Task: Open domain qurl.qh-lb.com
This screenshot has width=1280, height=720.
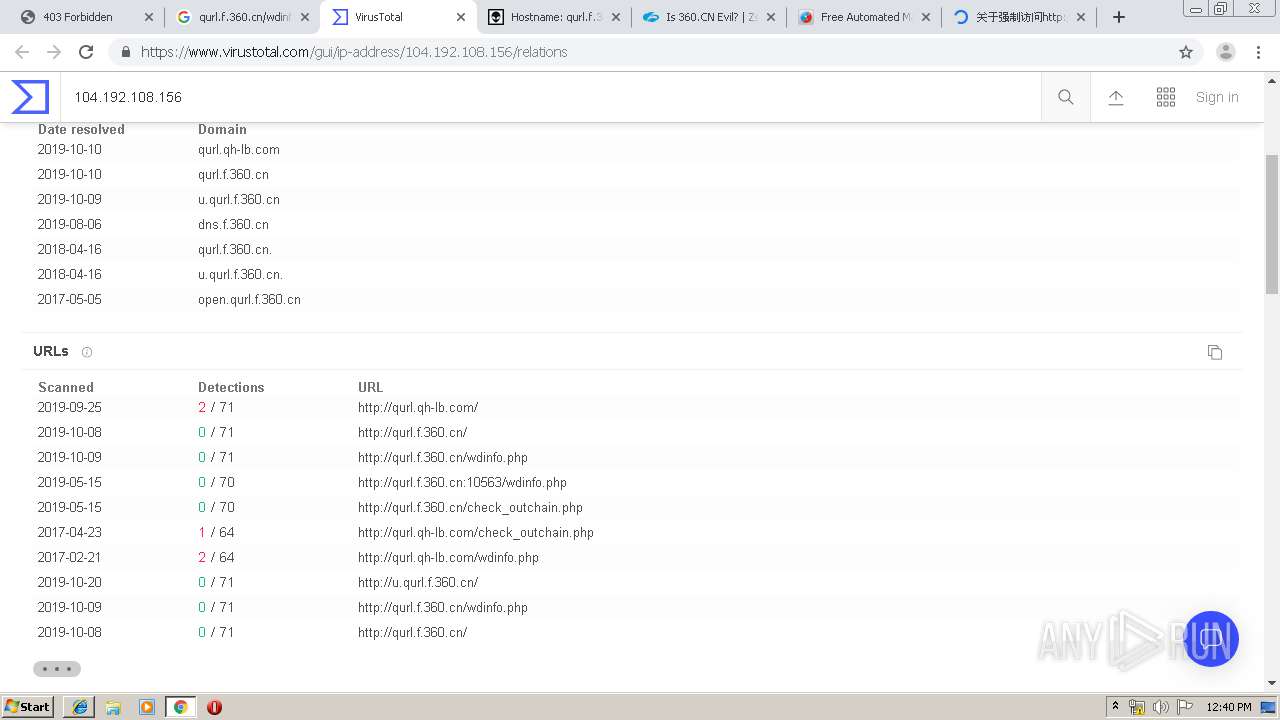Action: pos(239,149)
